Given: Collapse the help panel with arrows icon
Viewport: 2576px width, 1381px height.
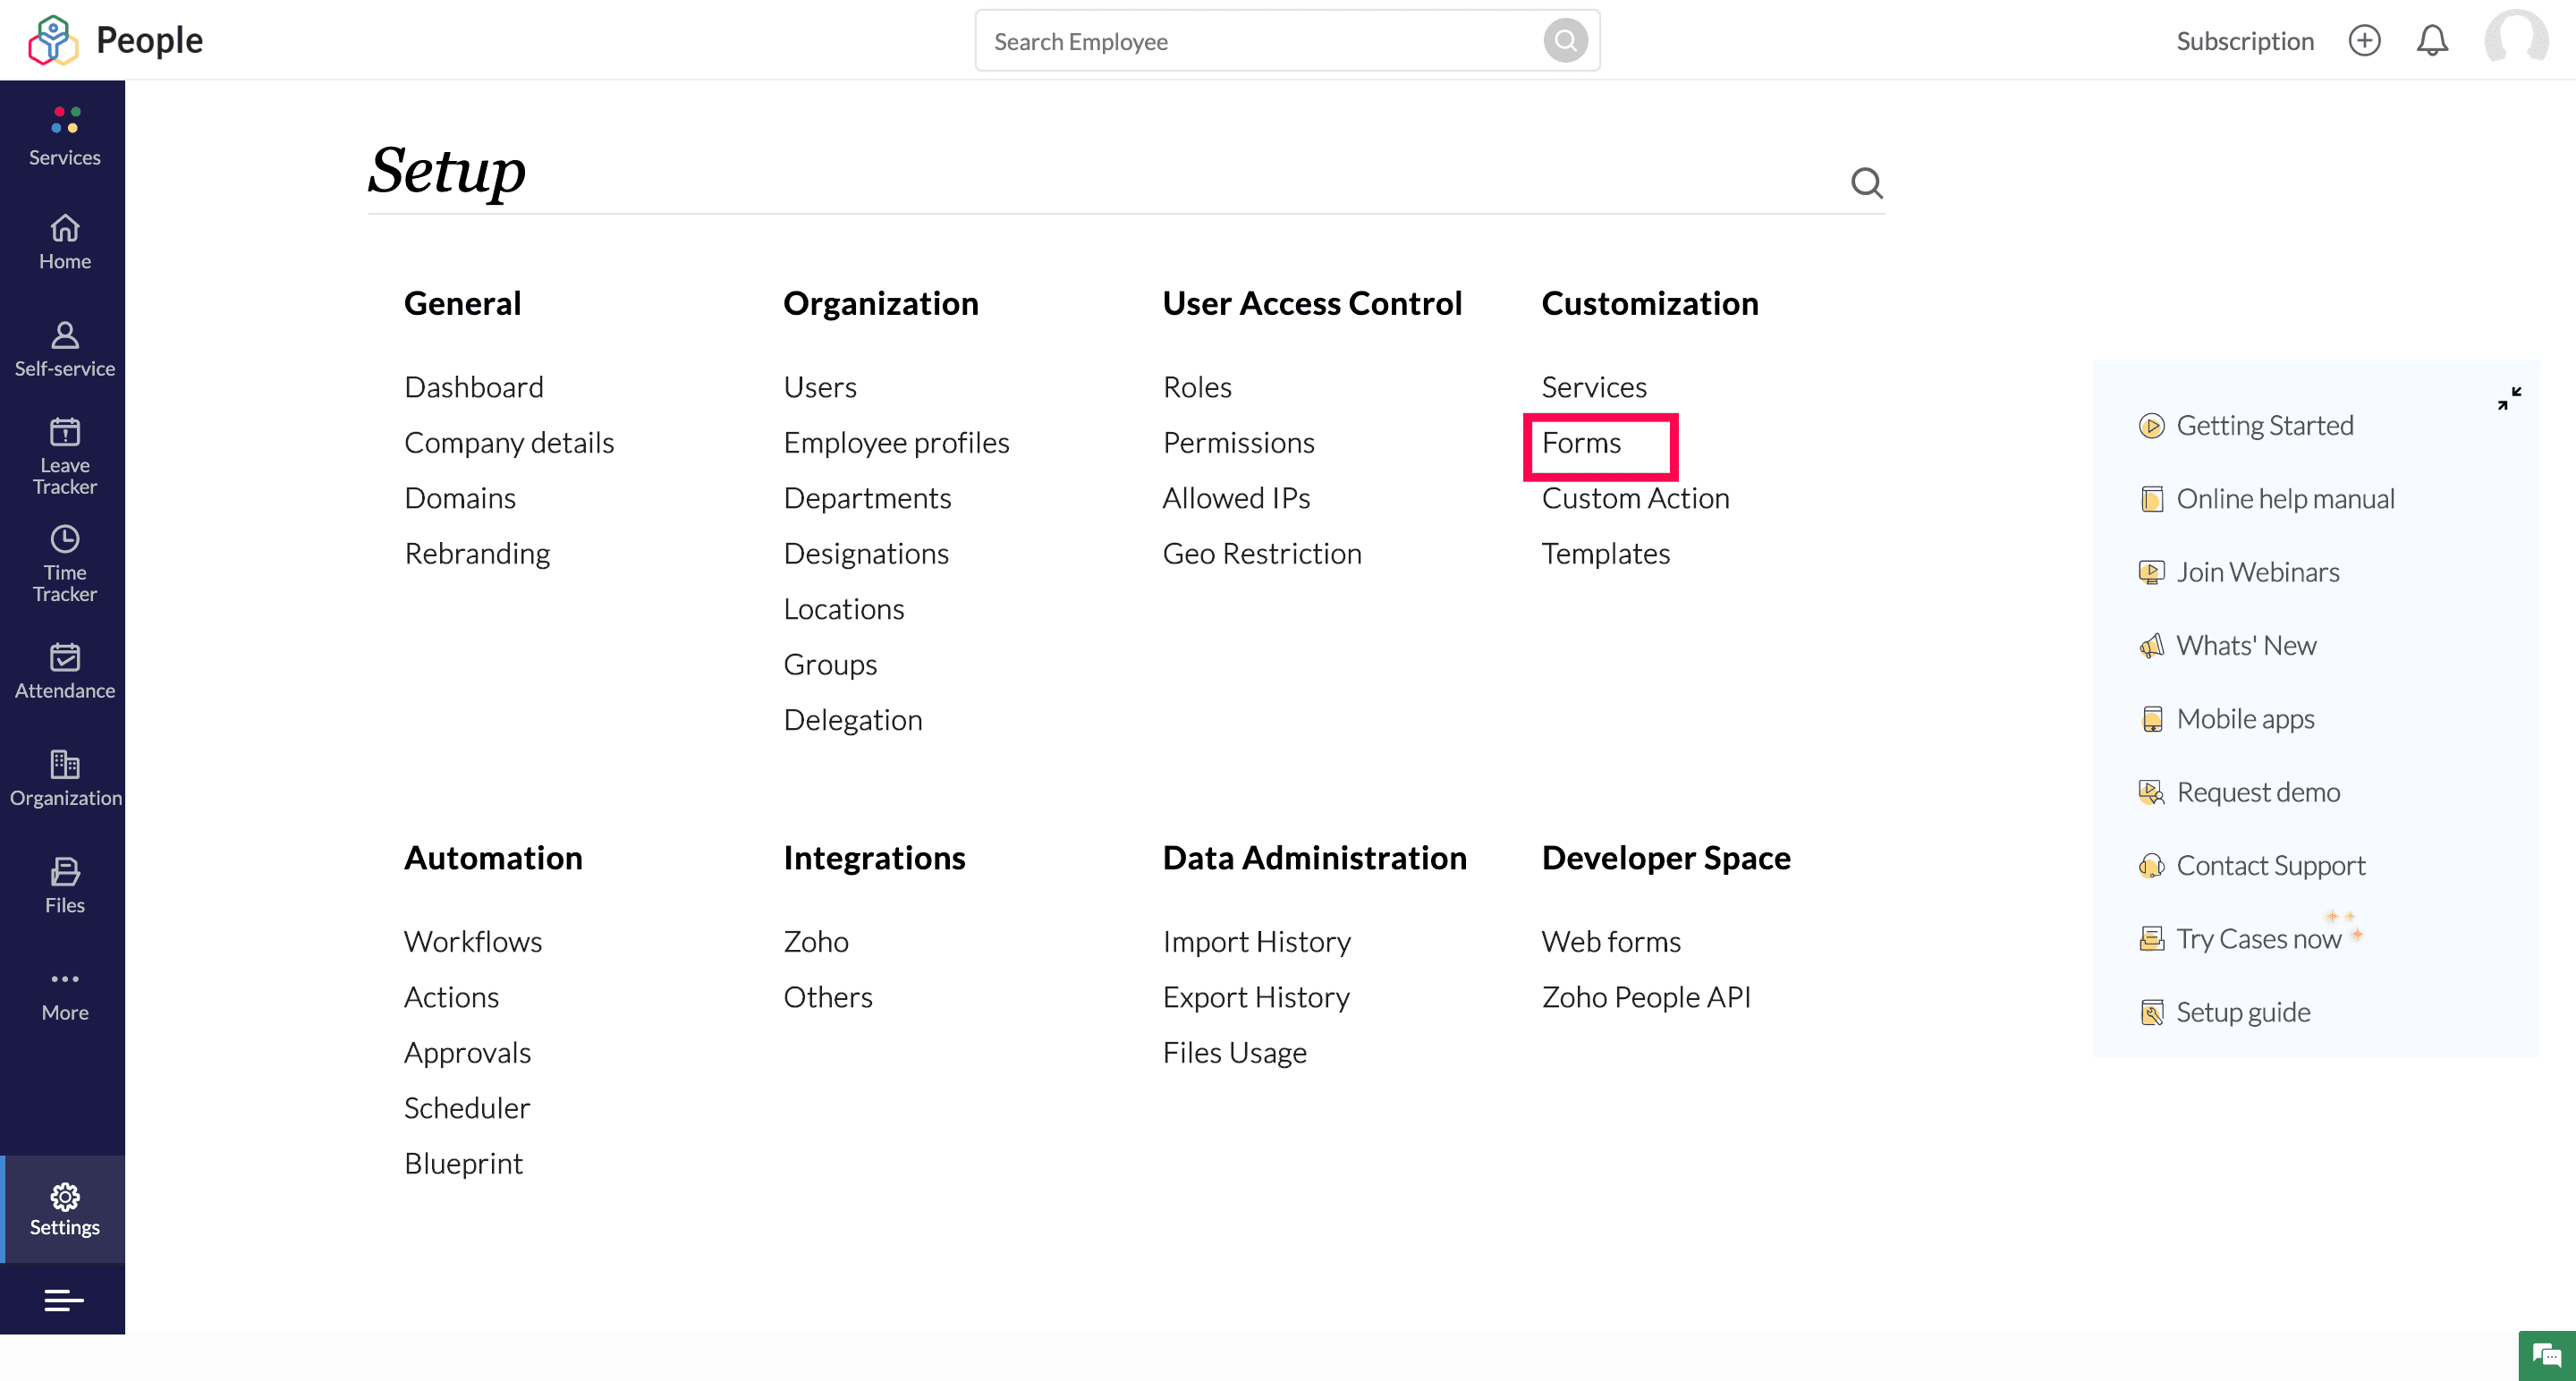Looking at the screenshot, I should coord(2509,398).
